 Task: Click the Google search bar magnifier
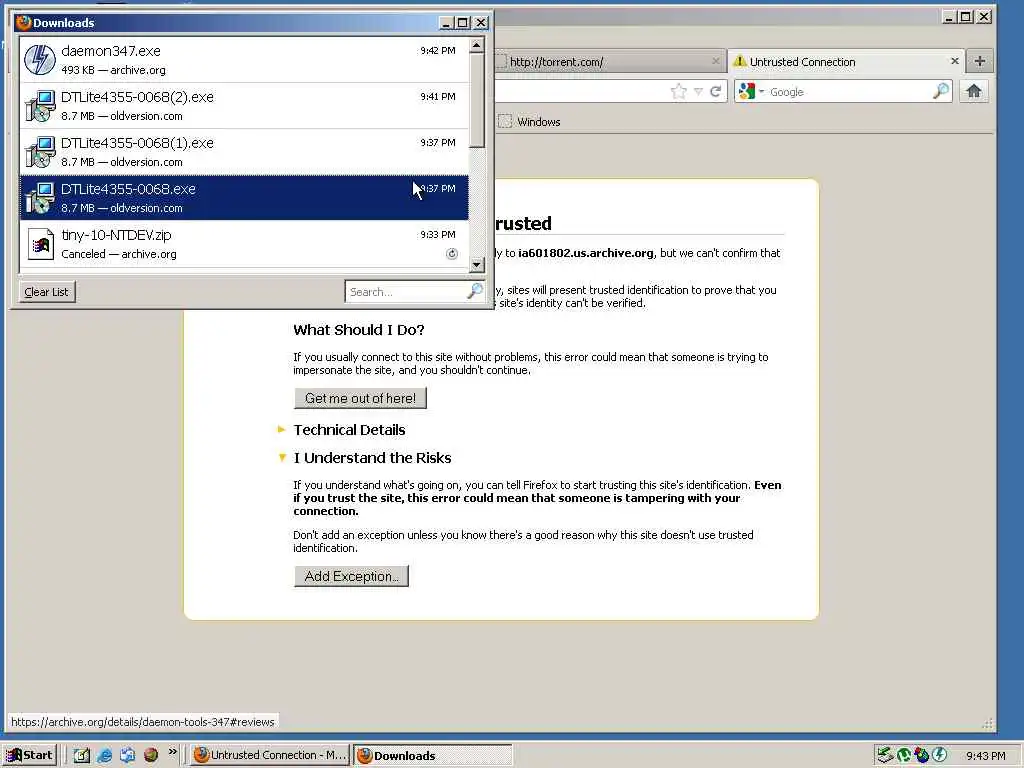pos(940,91)
